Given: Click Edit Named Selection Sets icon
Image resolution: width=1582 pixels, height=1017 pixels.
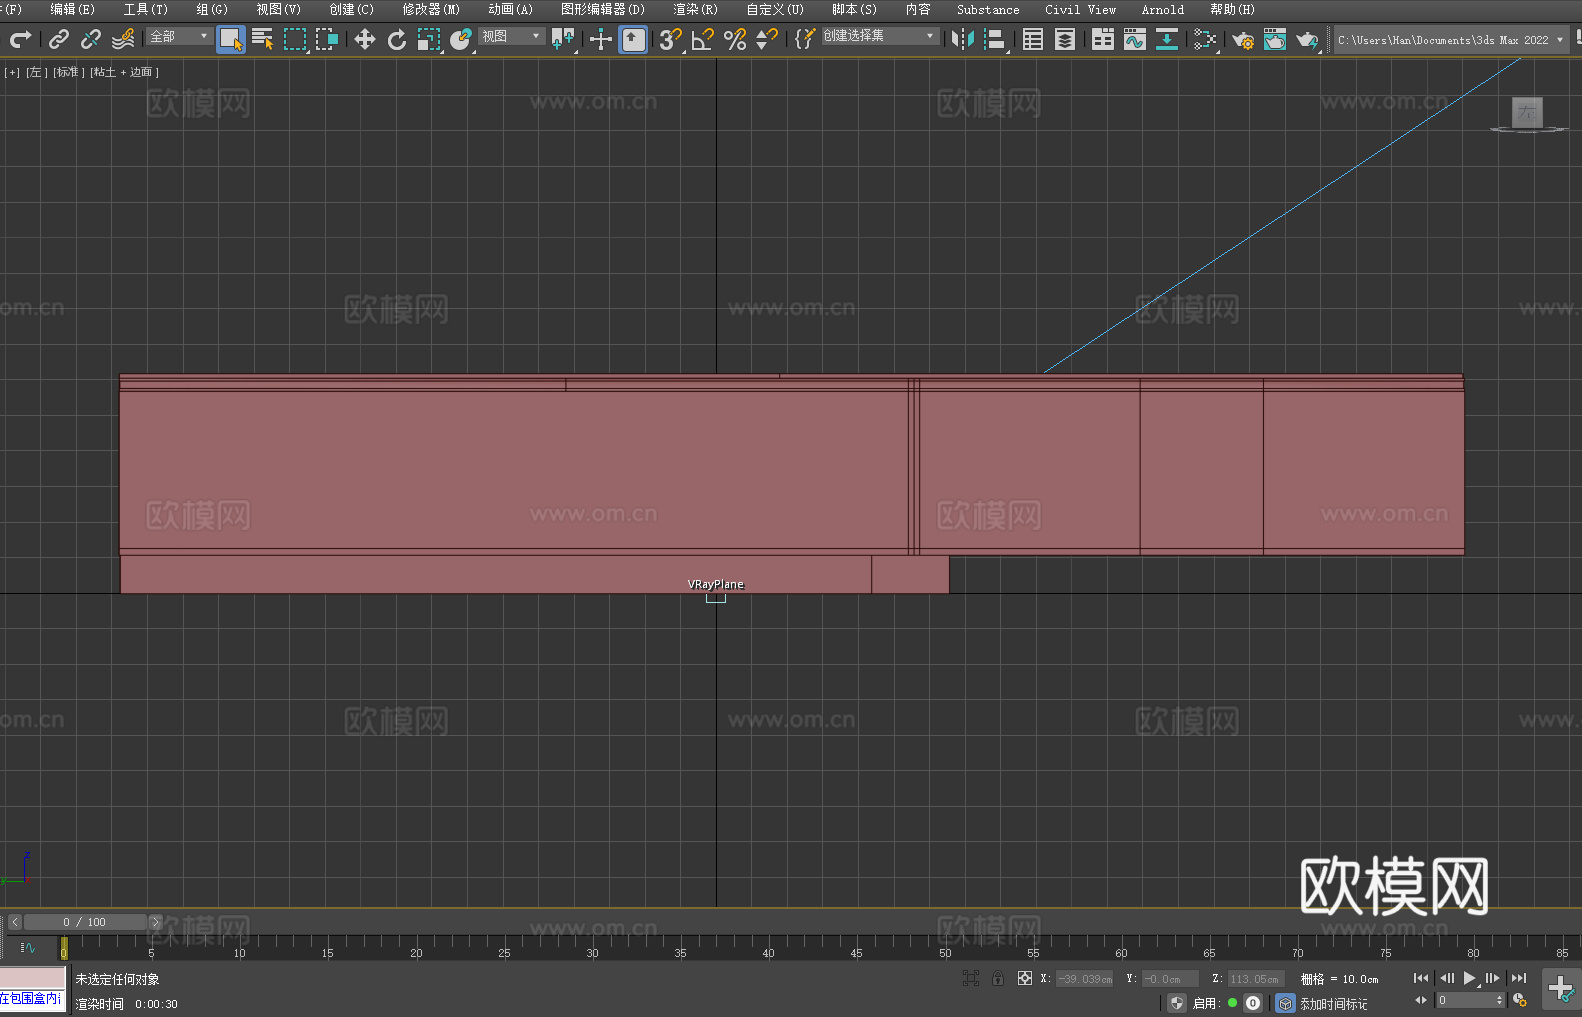Looking at the screenshot, I should [805, 39].
